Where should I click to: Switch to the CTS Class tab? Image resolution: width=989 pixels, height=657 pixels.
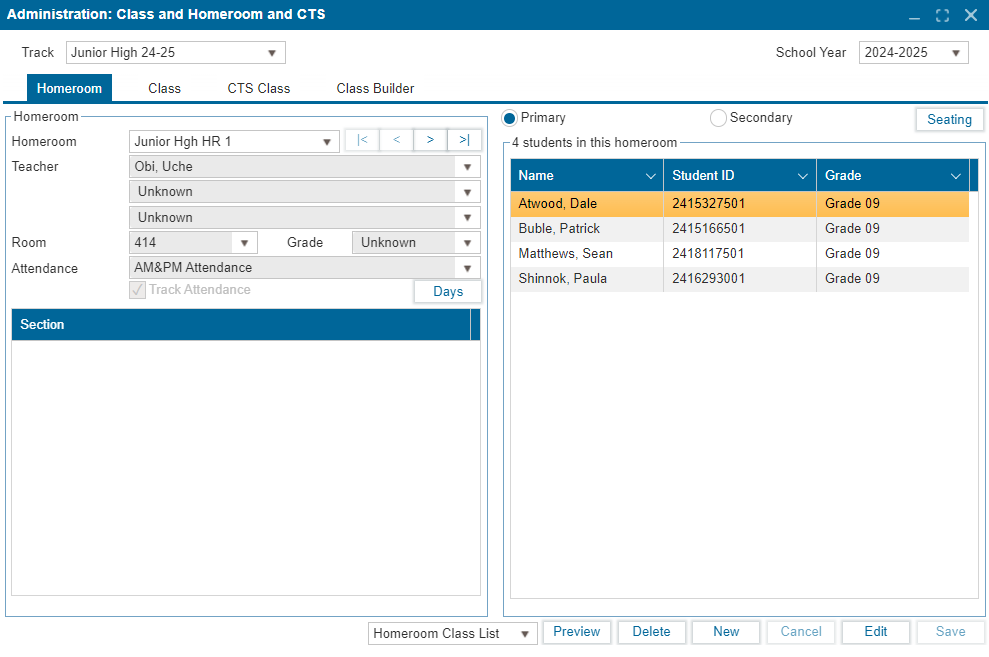click(x=259, y=88)
